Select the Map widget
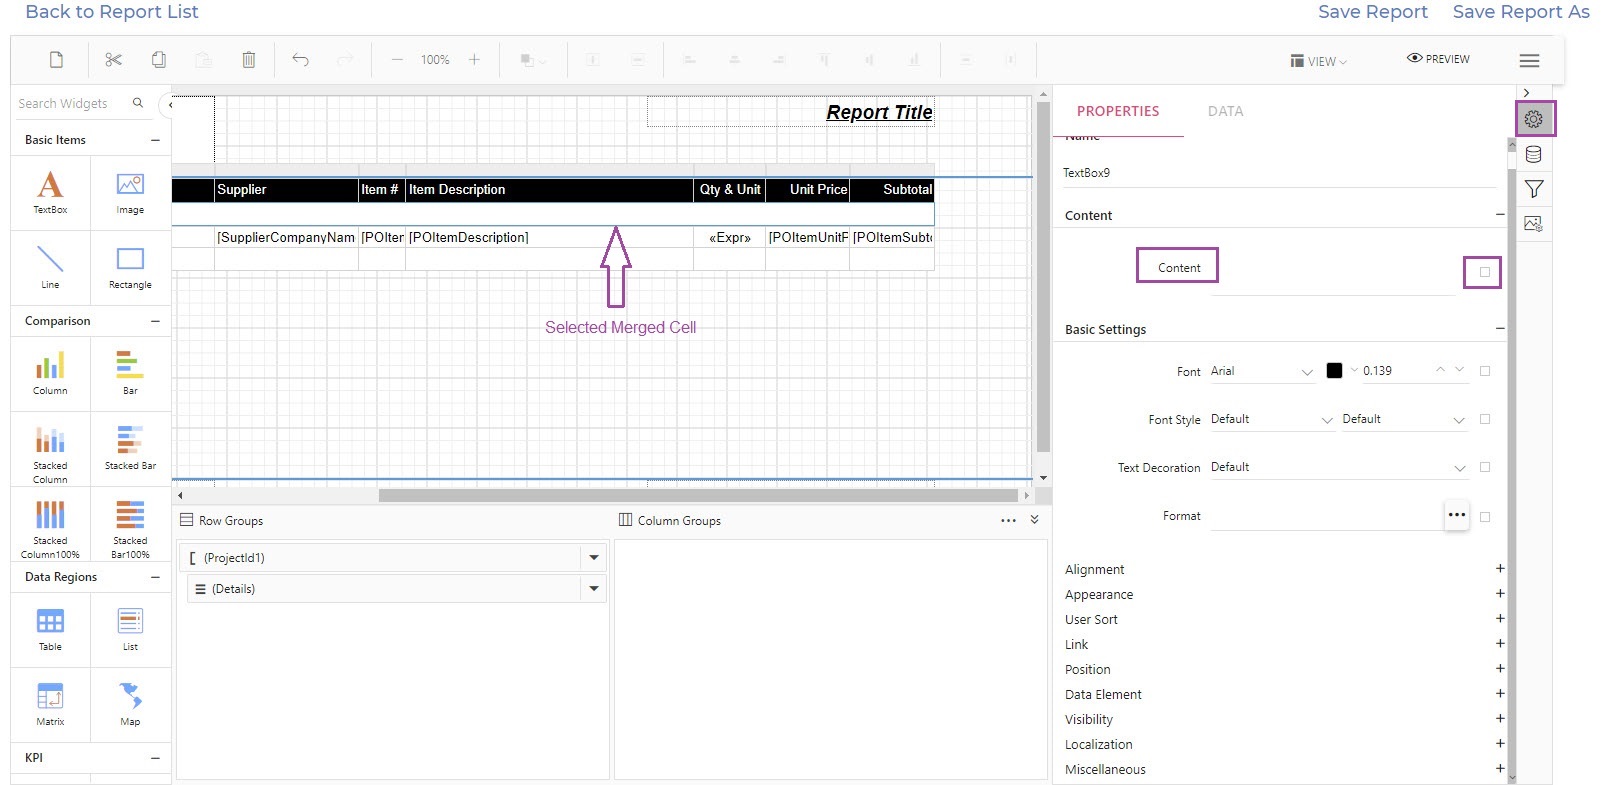The image size is (1604, 785). tap(130, 704)
